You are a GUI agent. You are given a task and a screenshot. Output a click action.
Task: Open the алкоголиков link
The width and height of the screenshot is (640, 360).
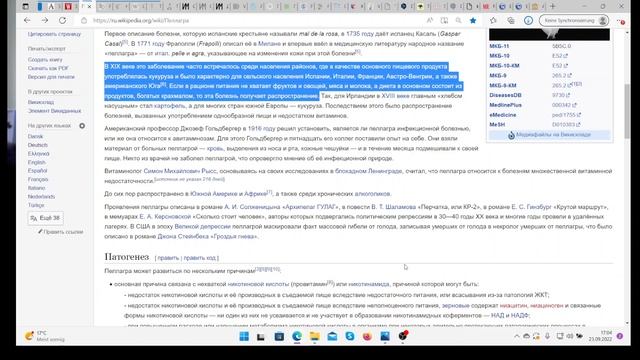point(373,194)
